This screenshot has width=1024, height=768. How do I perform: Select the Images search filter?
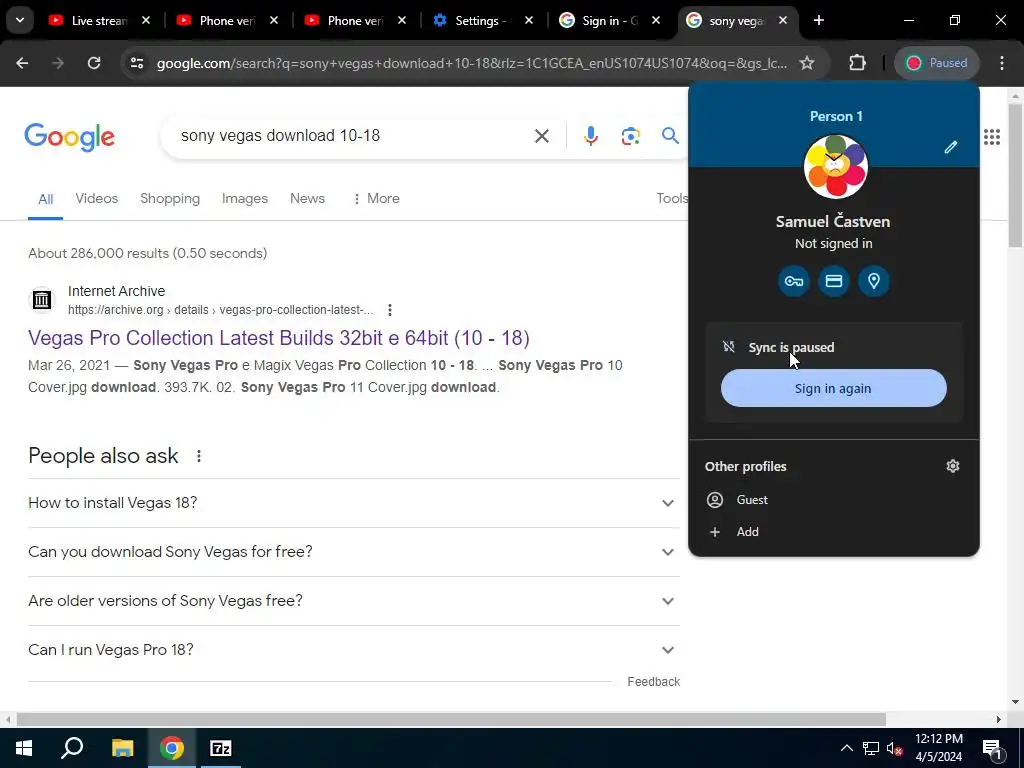point(245,199)
